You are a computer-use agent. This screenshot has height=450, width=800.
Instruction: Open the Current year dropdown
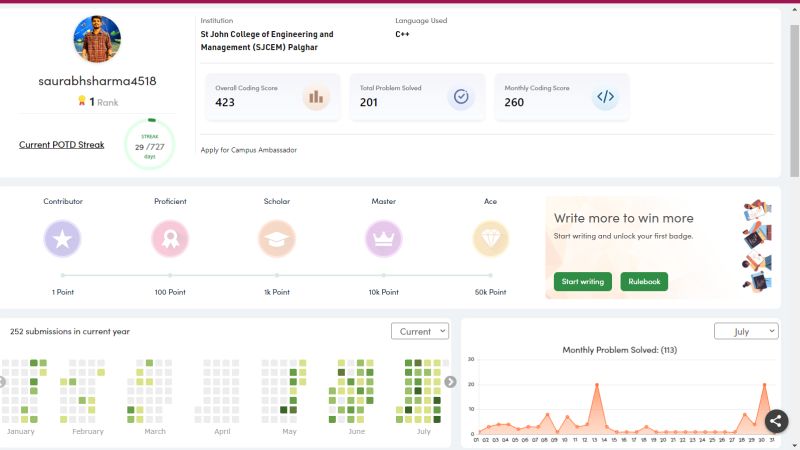pos(420,331)
